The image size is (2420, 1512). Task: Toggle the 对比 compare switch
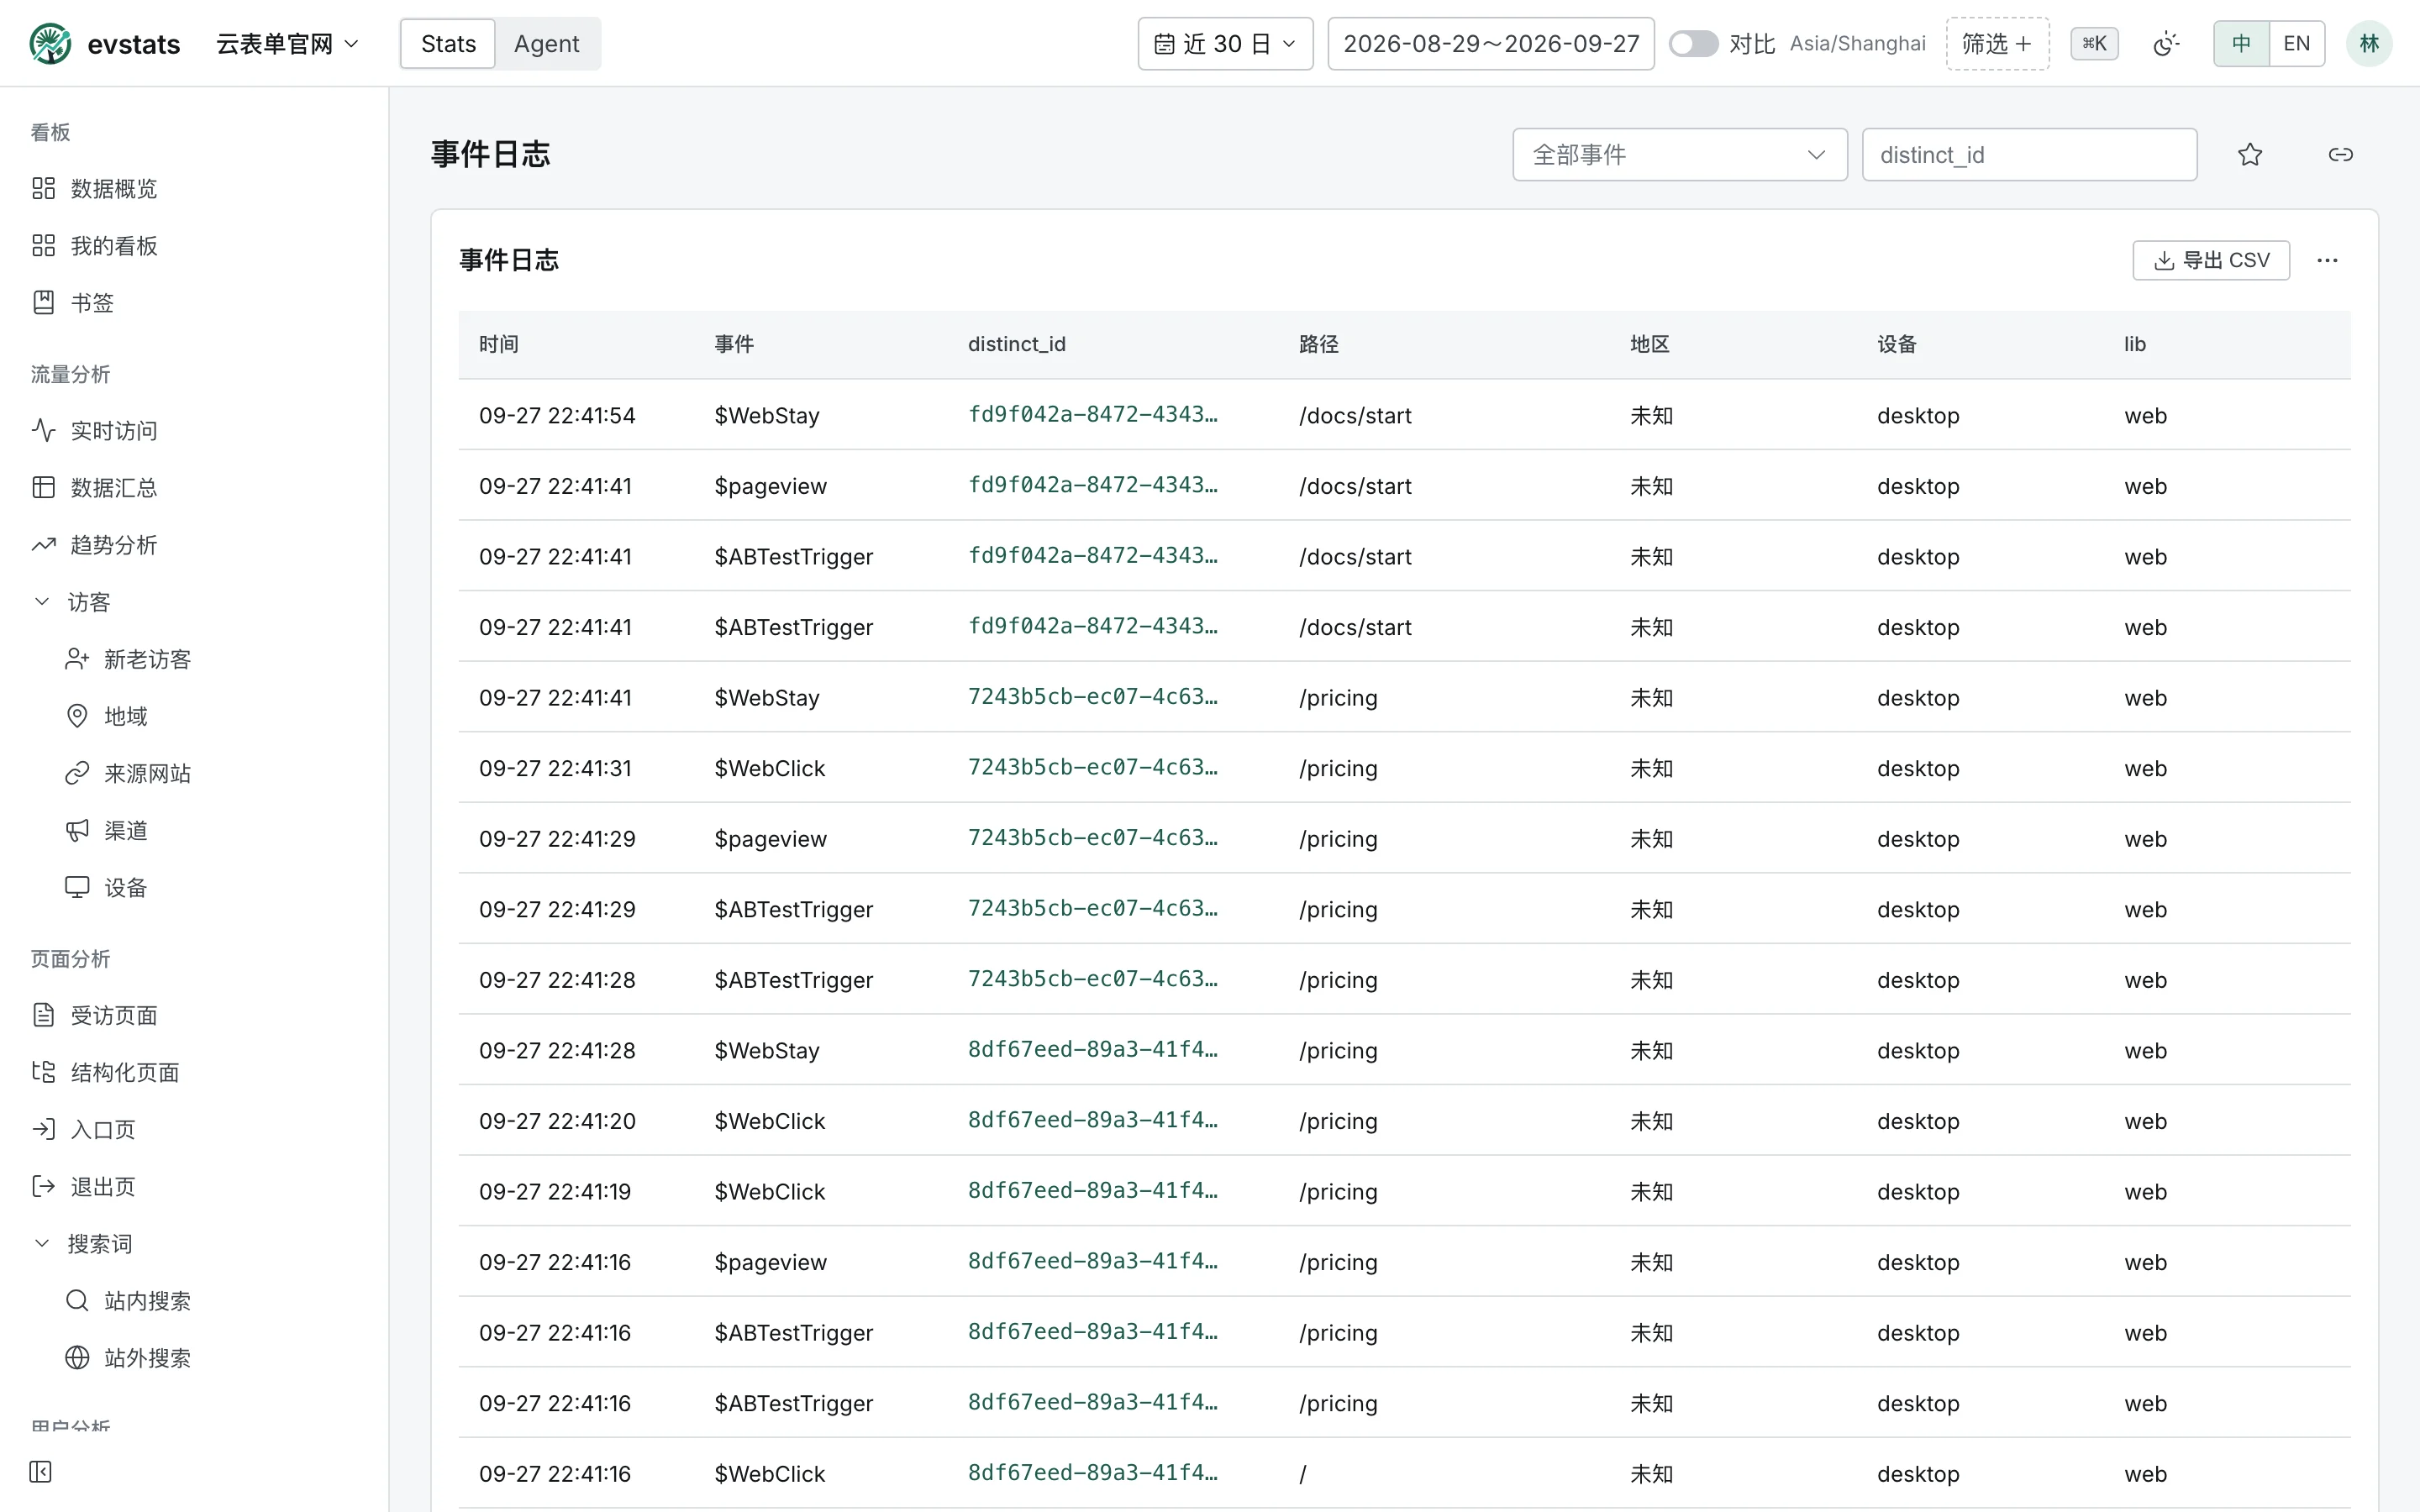click(1693, 43)
